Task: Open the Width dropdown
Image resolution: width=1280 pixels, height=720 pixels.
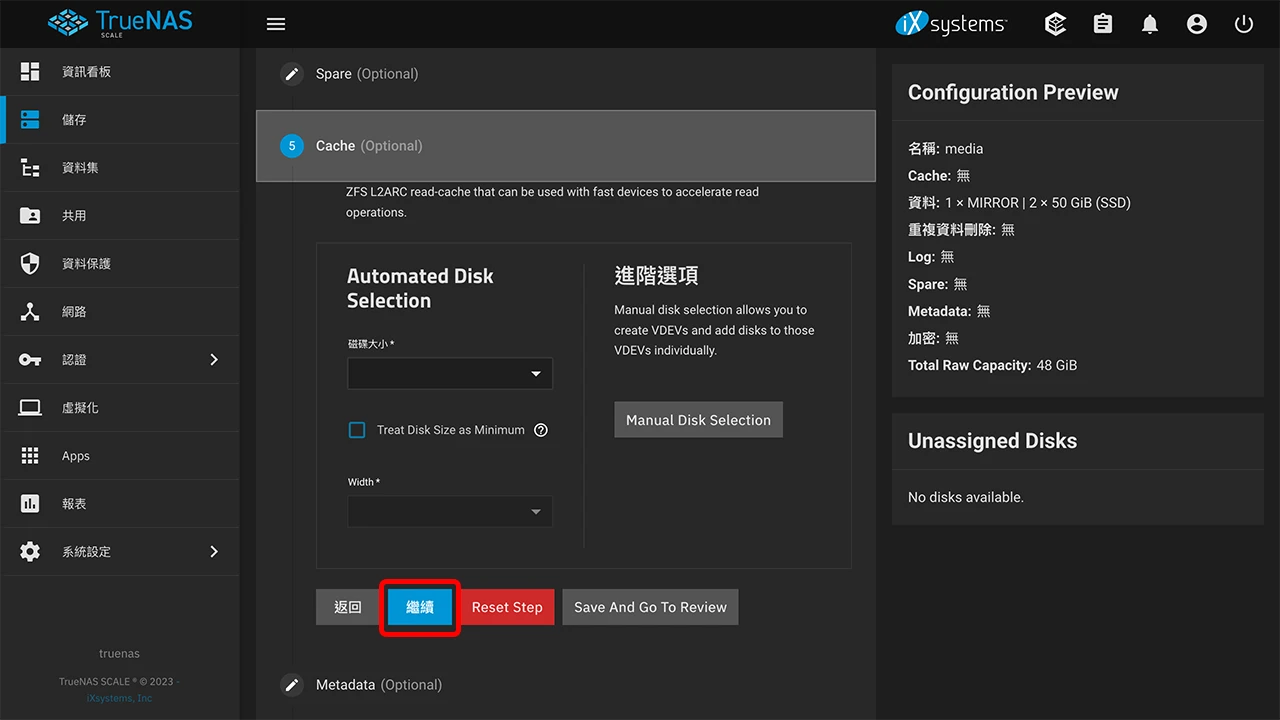Action: click(449, 511)
